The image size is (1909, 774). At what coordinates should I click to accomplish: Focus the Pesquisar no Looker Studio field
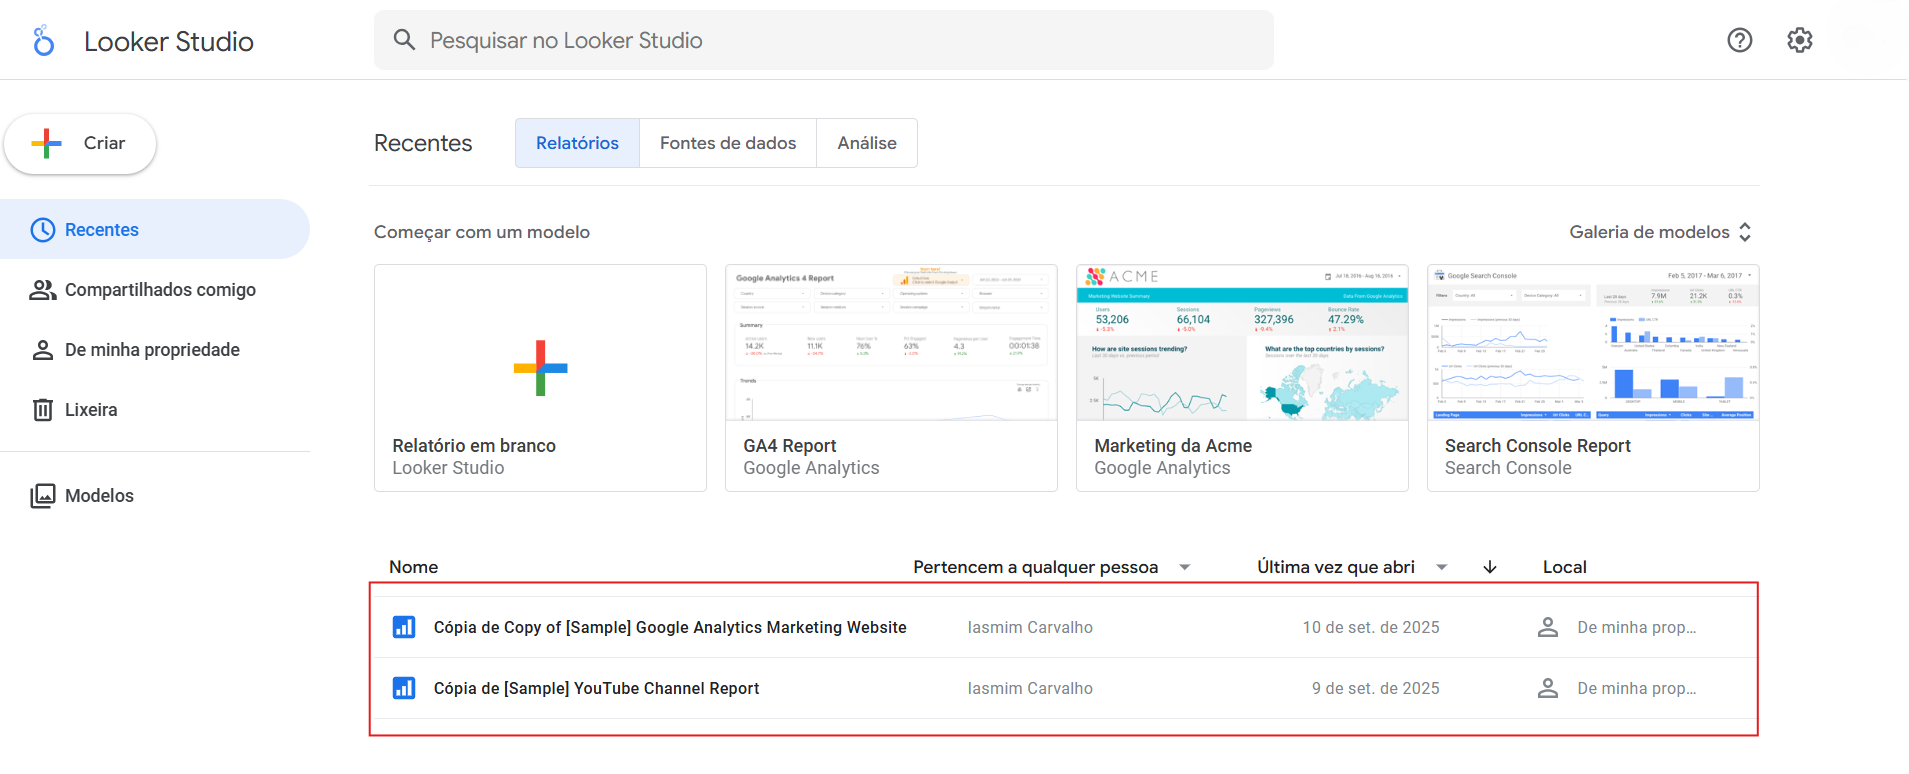point(824,40)
